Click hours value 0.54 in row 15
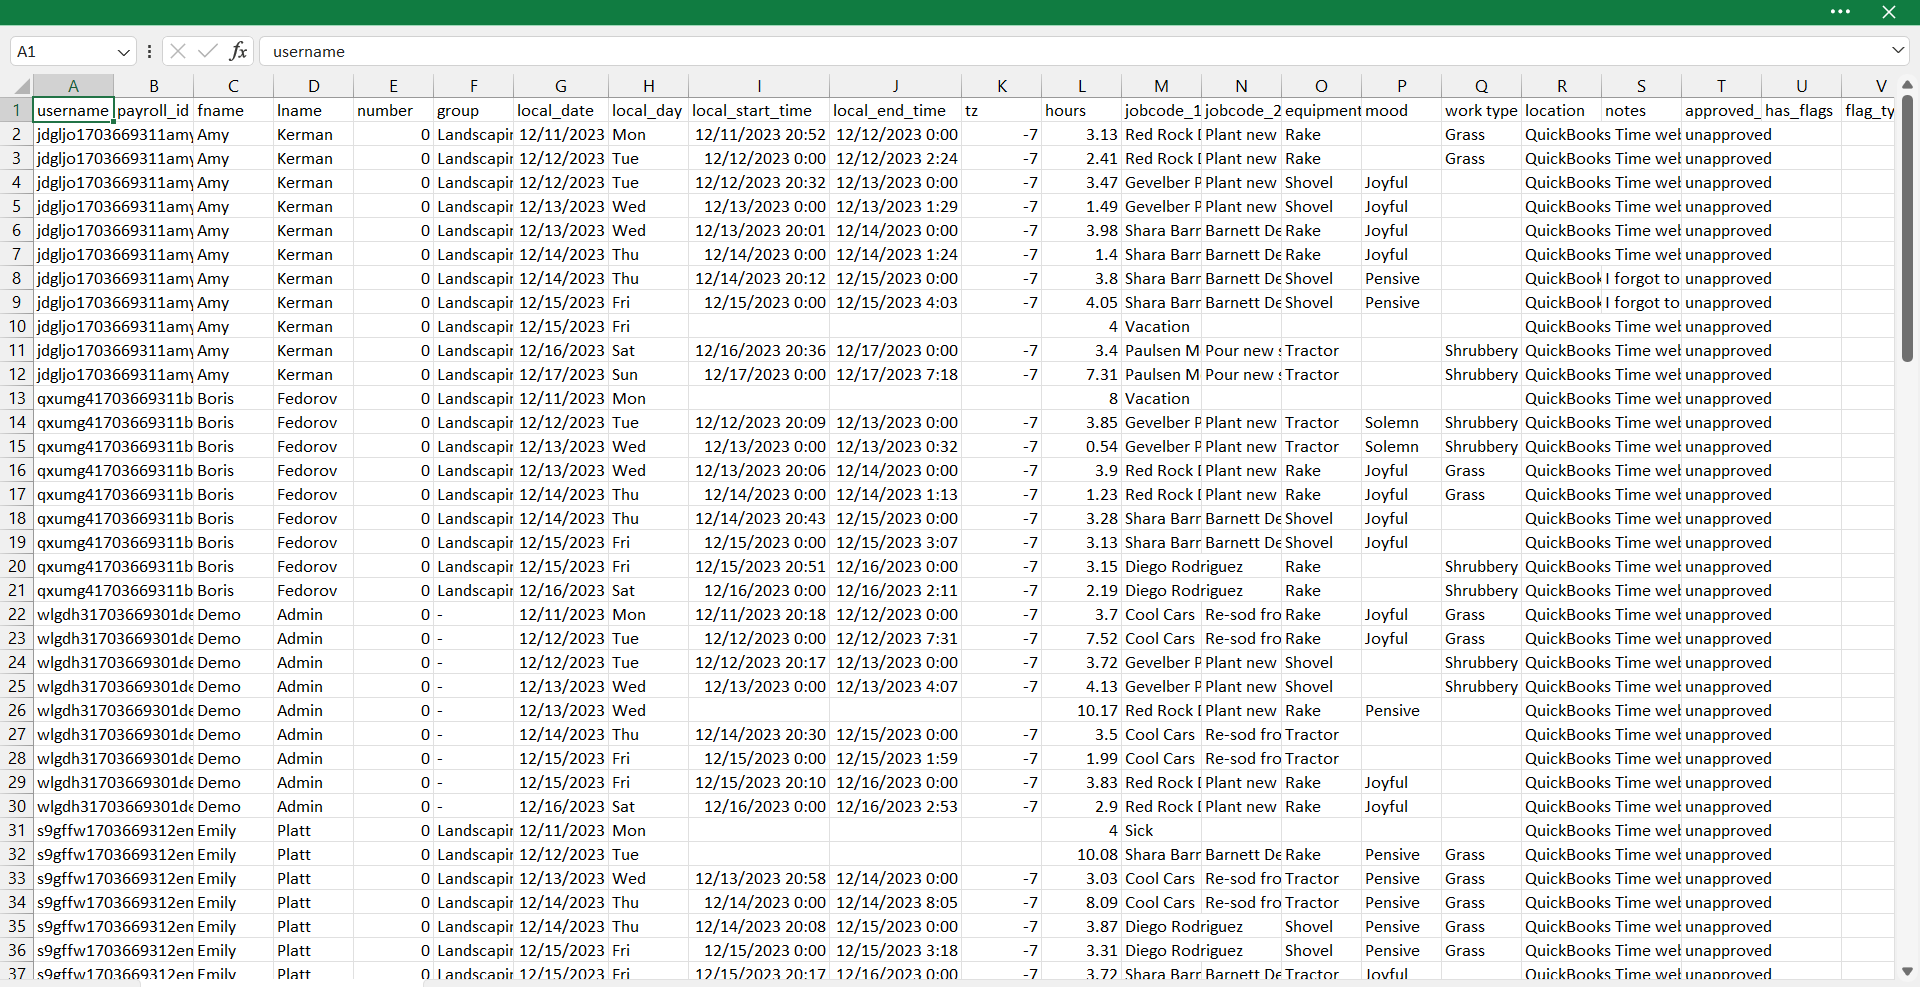Viewport: 1920px width, 987px height. 1081,446
